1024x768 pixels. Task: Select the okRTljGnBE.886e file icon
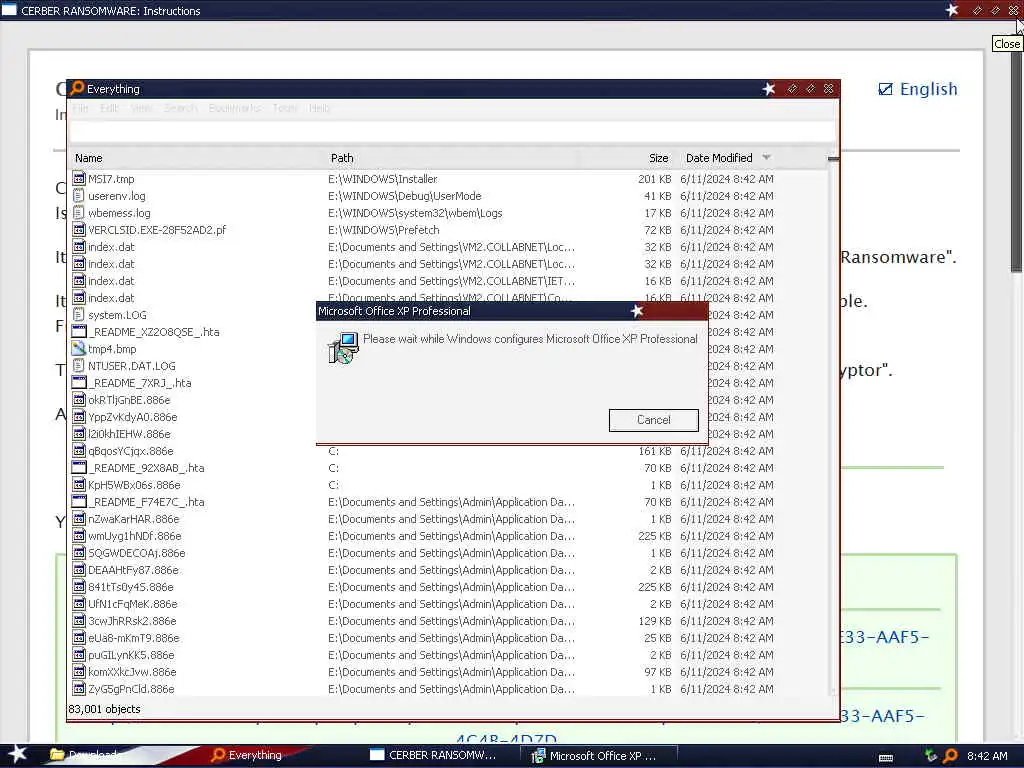coord(79,399)
